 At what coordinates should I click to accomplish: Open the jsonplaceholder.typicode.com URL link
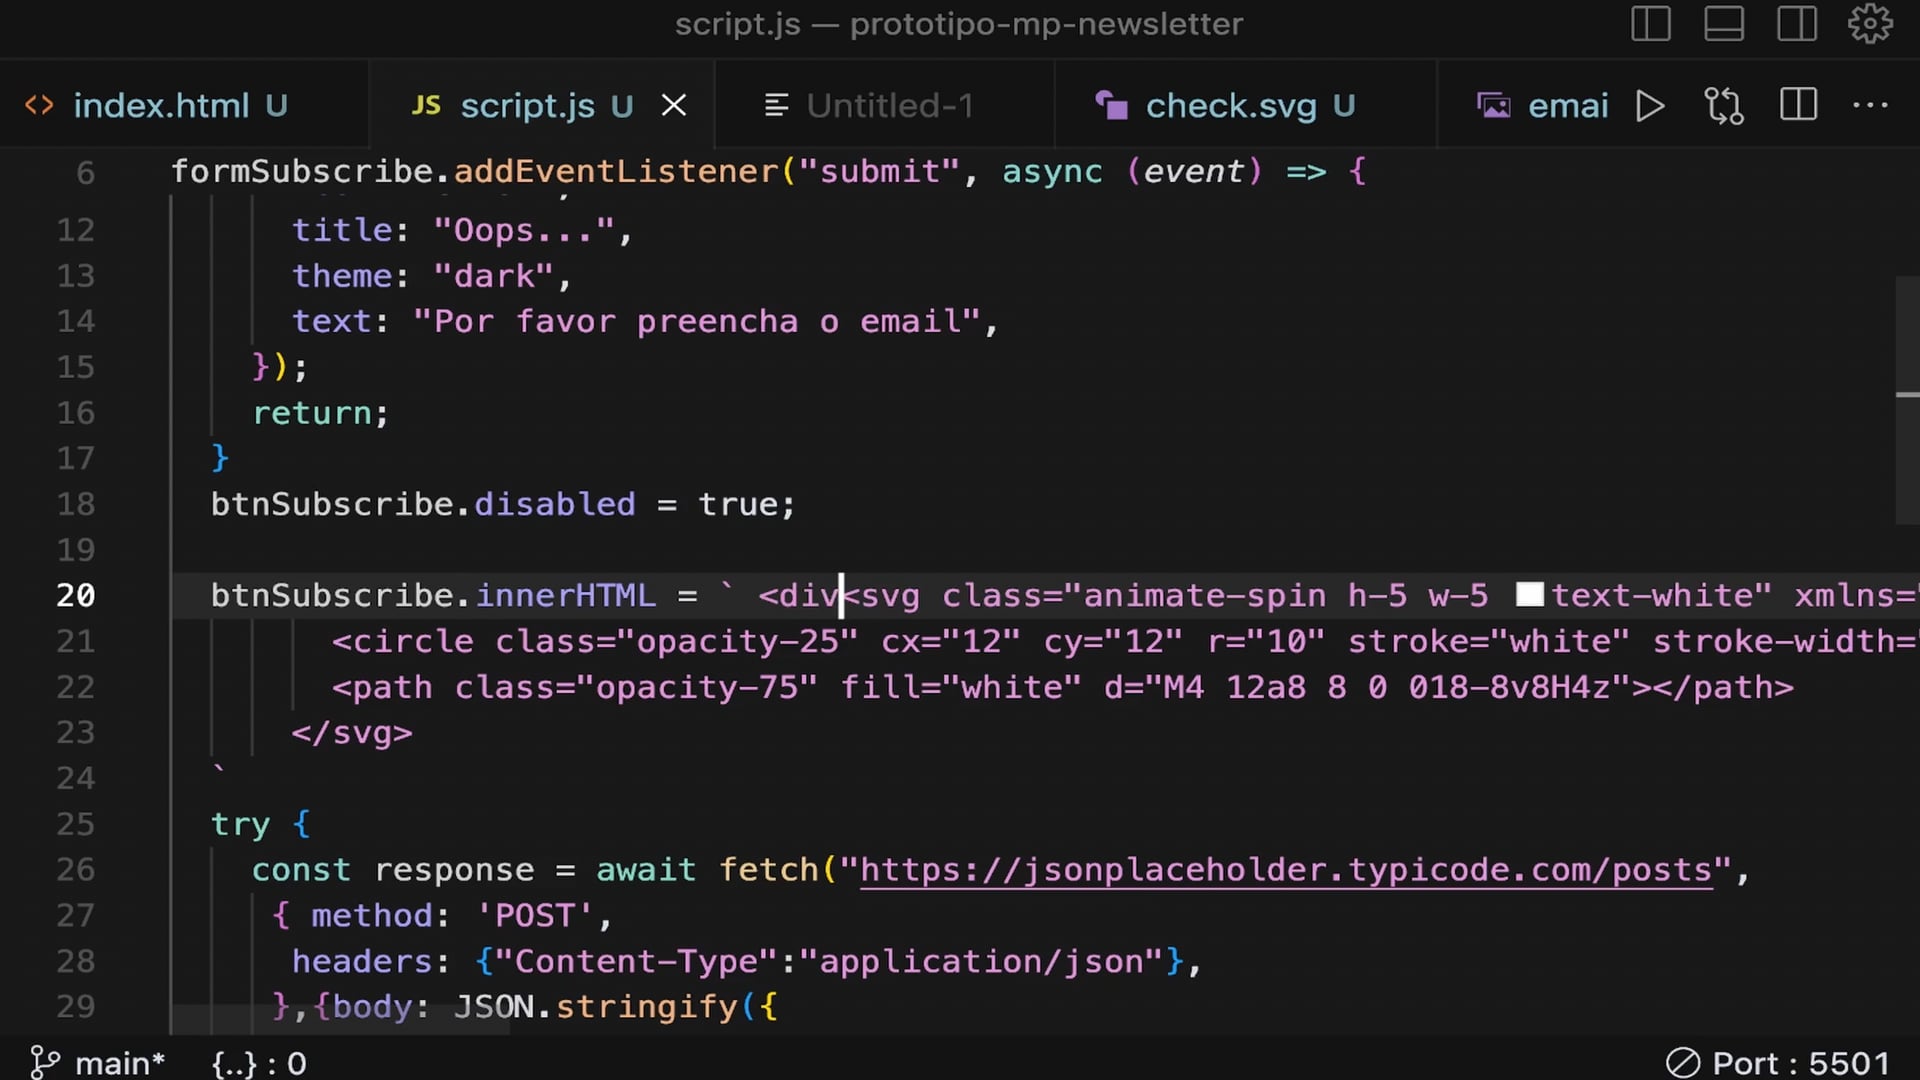[1285, 870]
